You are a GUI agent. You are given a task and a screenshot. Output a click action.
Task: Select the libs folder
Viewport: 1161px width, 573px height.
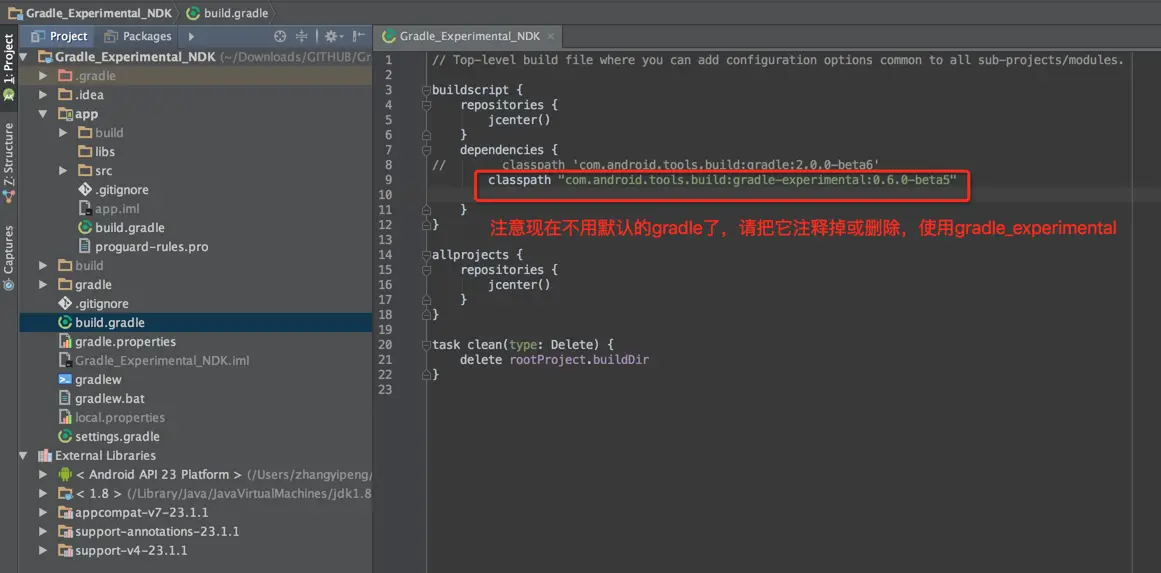[x=104, y=152]
